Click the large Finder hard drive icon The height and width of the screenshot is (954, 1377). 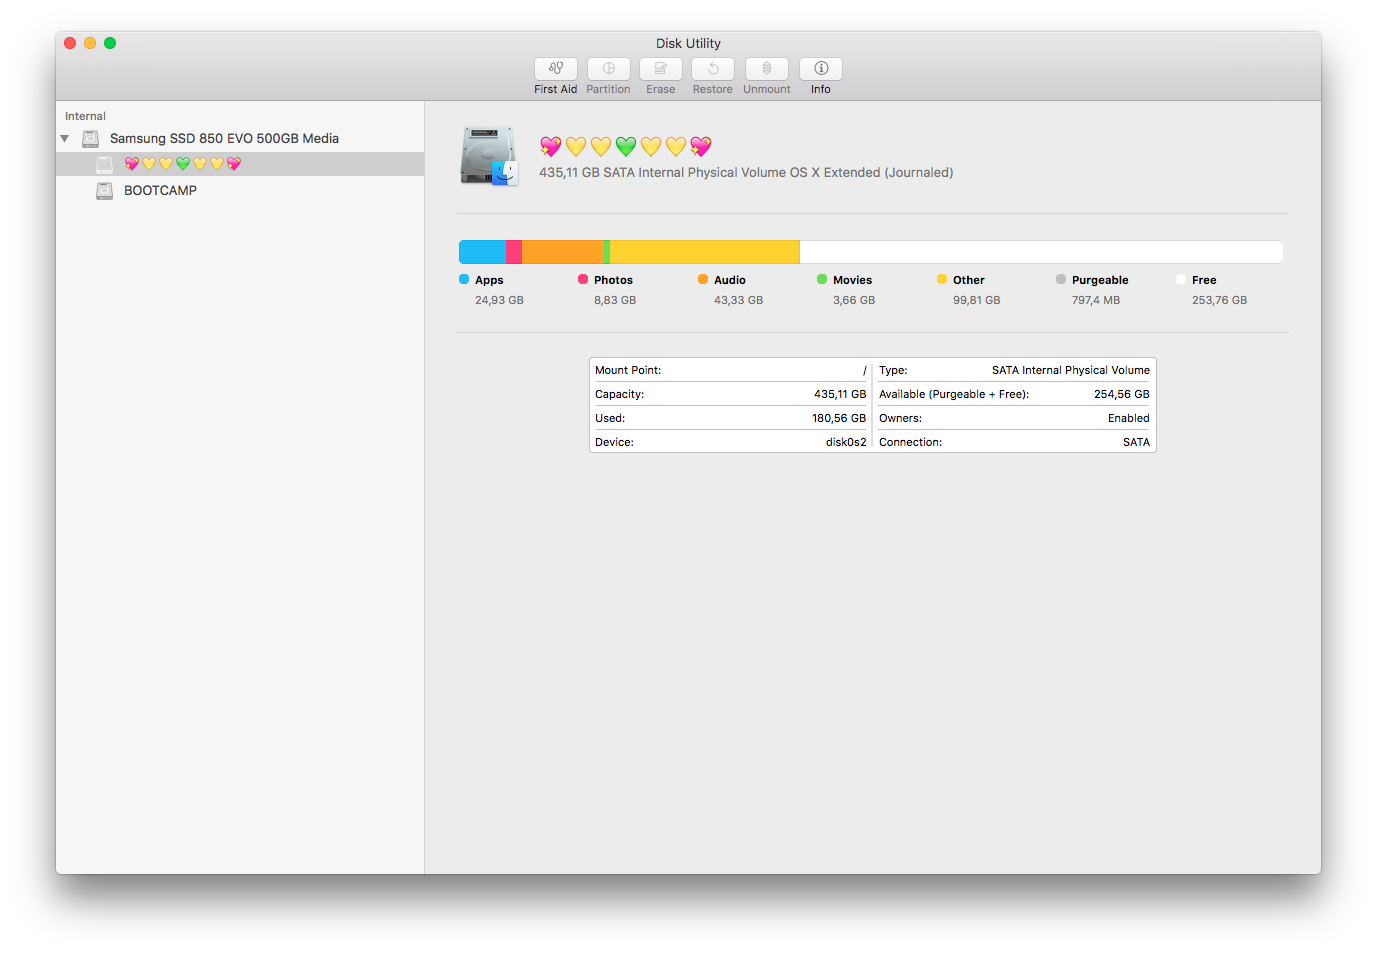coord(489,156)
